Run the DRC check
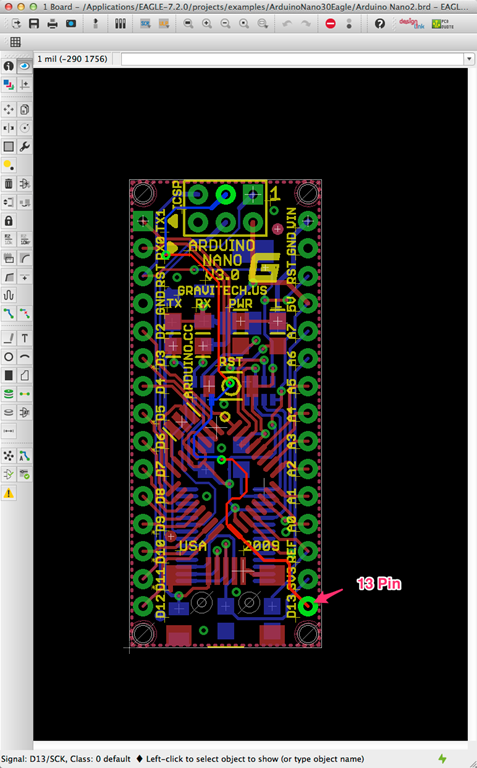477x768 pixels. click(24, 474)
